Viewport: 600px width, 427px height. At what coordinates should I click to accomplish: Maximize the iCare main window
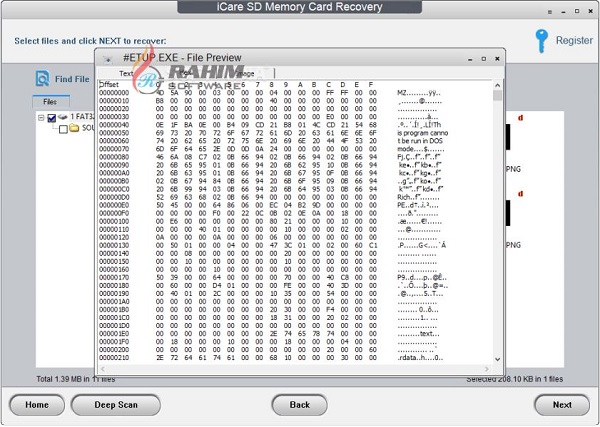(577, 11)
